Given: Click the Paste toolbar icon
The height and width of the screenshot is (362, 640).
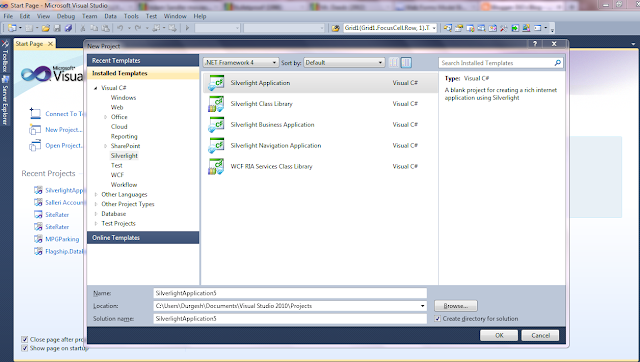Looking at the screenshot, I should click(x=106, y=28).
